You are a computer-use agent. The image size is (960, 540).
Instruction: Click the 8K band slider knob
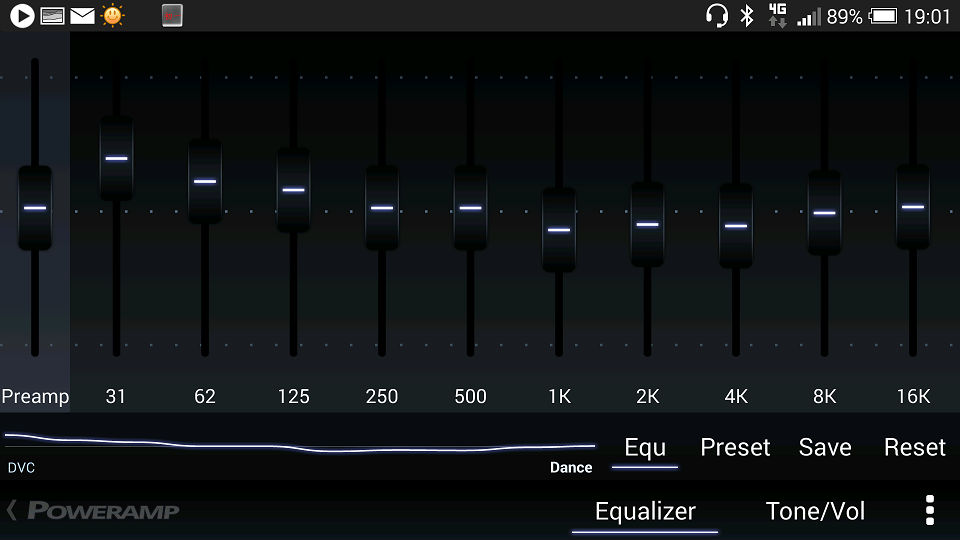point(825,213)
